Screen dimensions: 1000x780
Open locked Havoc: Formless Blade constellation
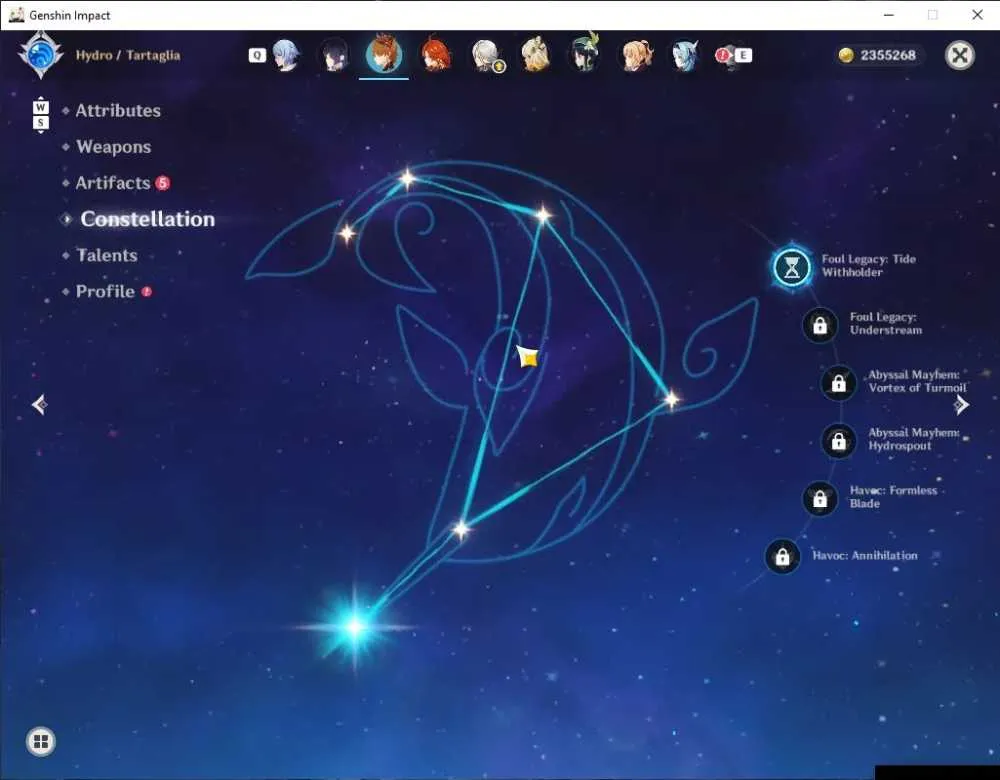820,498
